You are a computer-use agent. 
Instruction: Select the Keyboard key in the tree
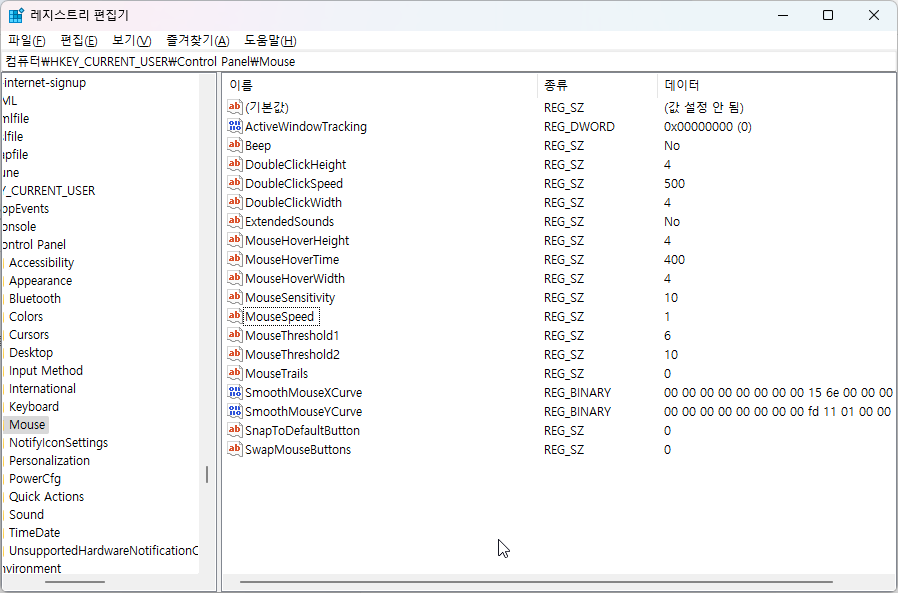[x=33, y=406]
